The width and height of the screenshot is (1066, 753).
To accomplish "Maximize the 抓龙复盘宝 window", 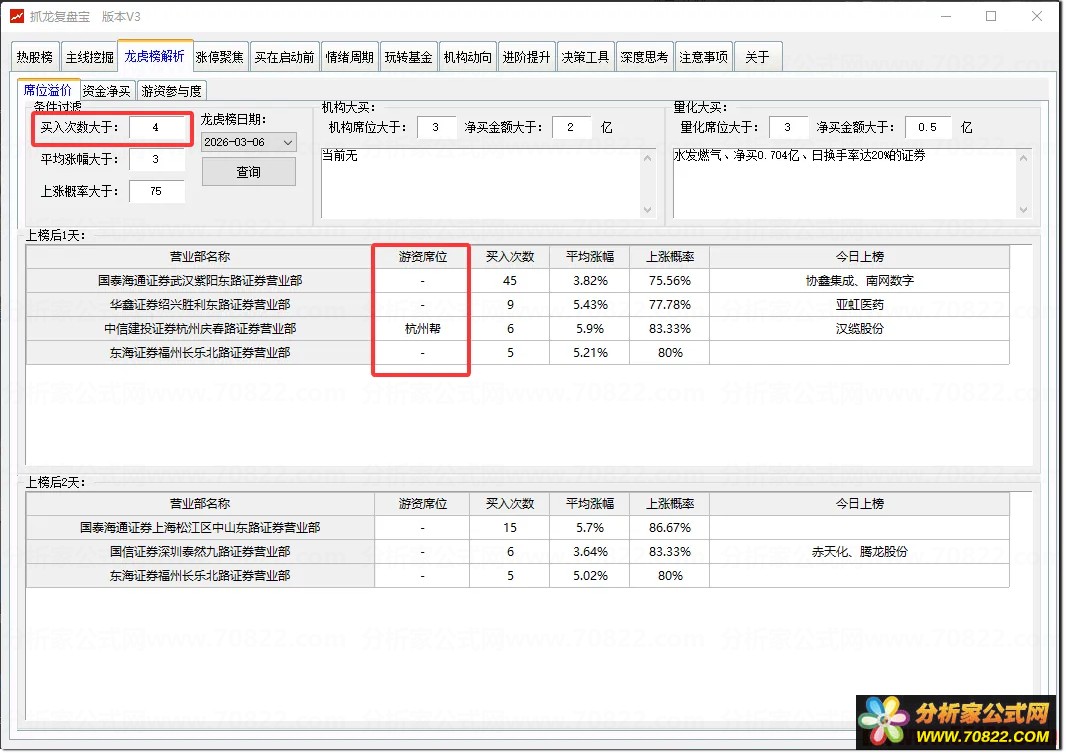I will point(991,16).
